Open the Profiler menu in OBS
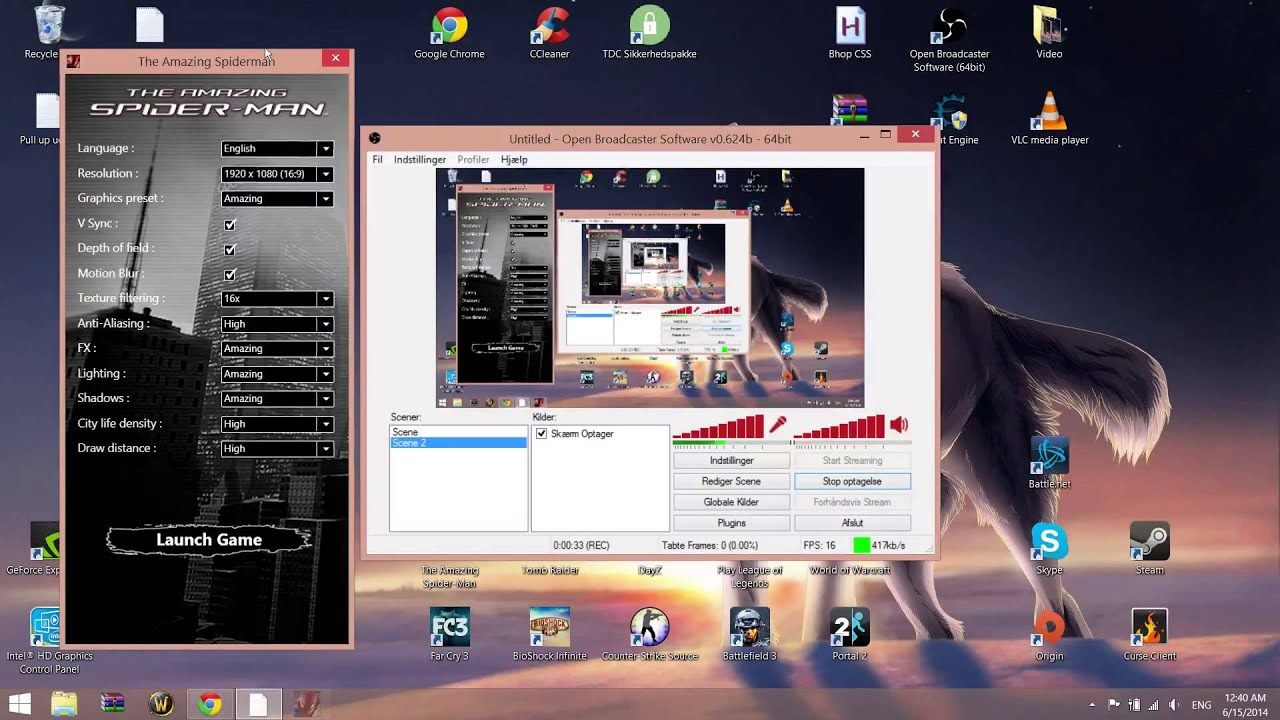Viewport: 1280px width, 720px height. click(x=473, y=160)
